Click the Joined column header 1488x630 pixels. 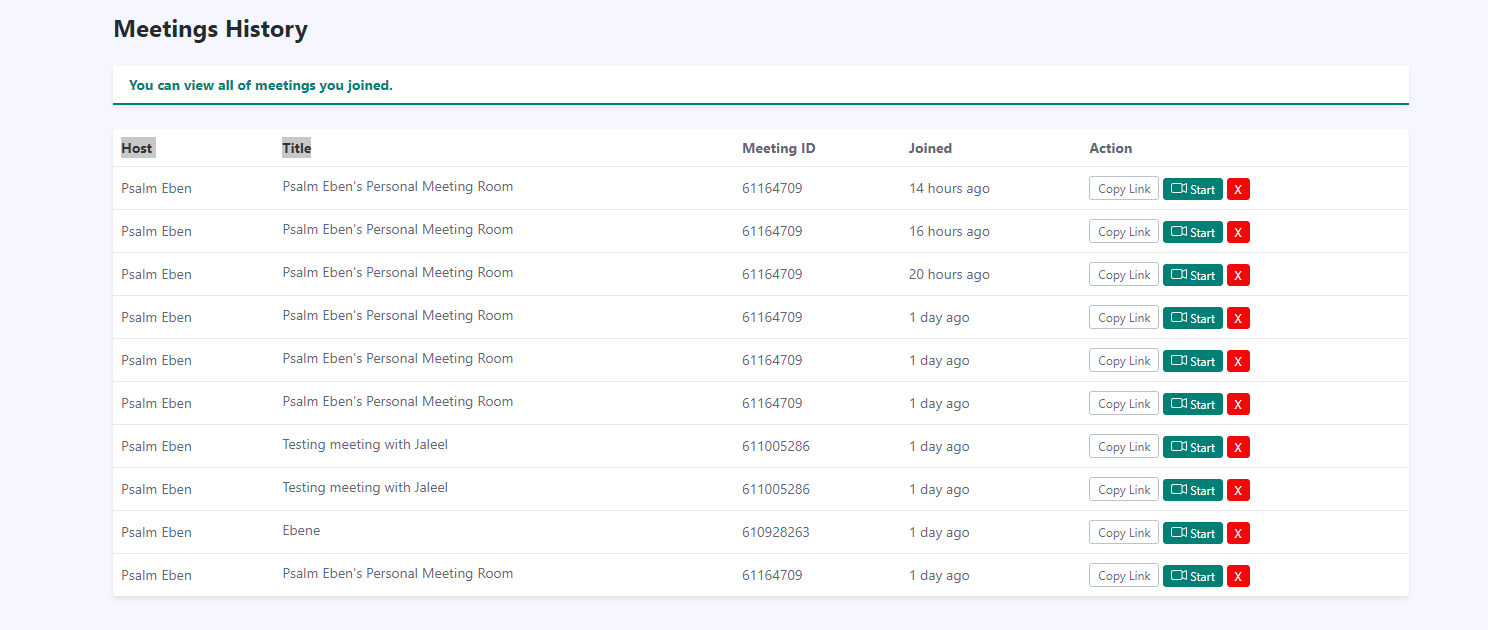(930, 148)
